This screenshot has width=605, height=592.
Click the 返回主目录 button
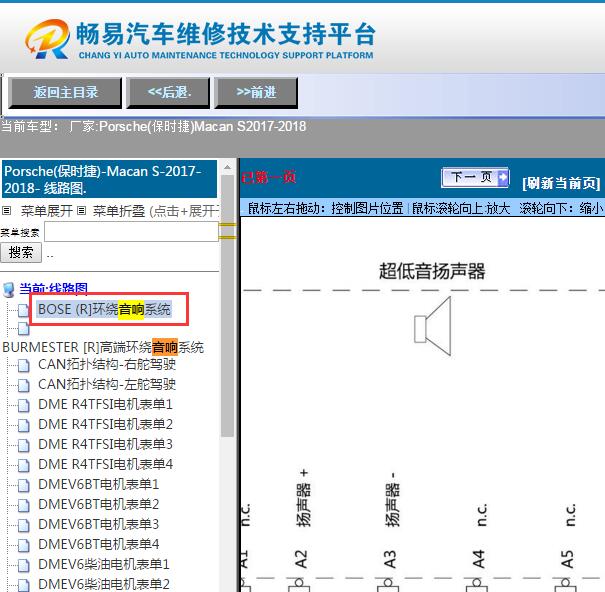tap(65, 93)
